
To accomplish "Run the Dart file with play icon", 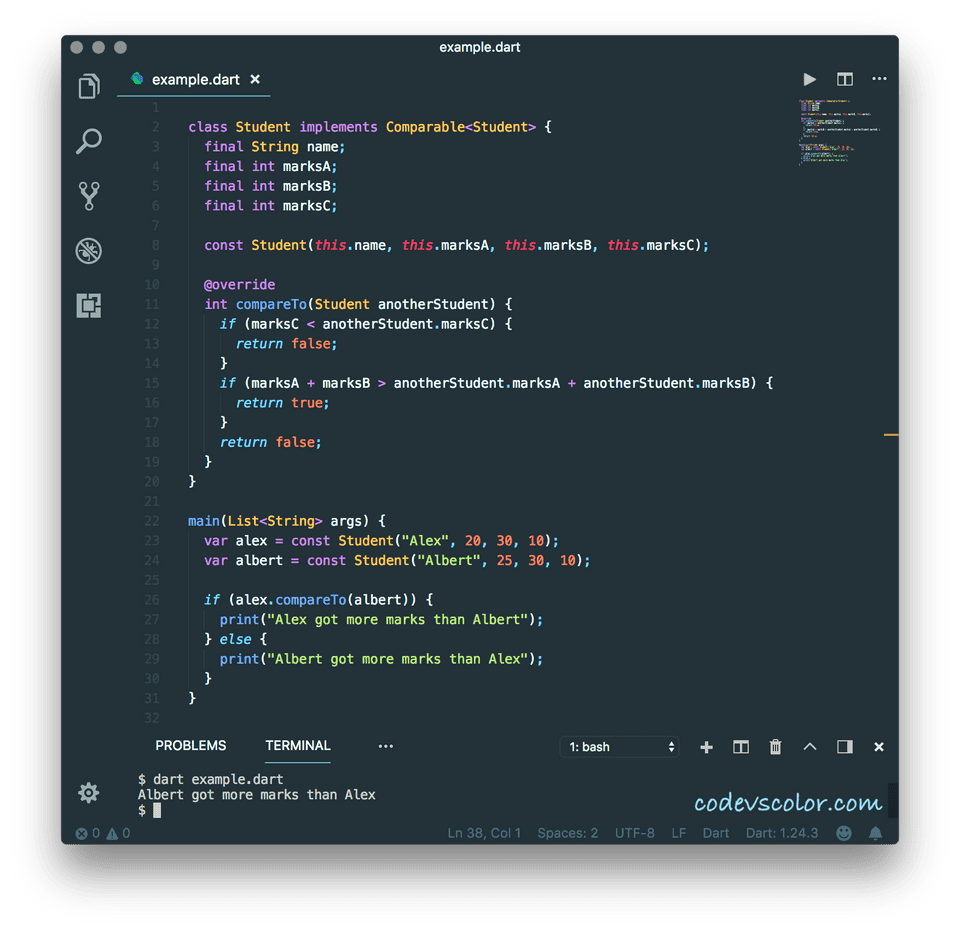I will (x=809, y=80).
